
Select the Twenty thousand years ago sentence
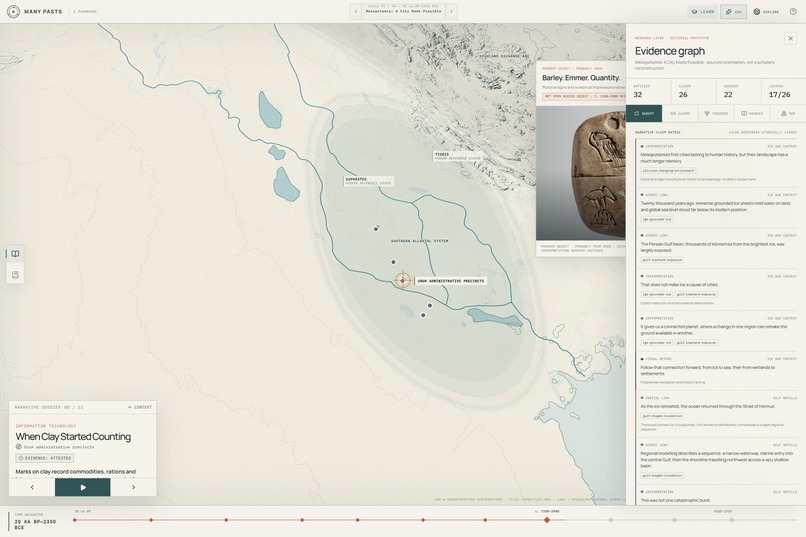point(718,207)
